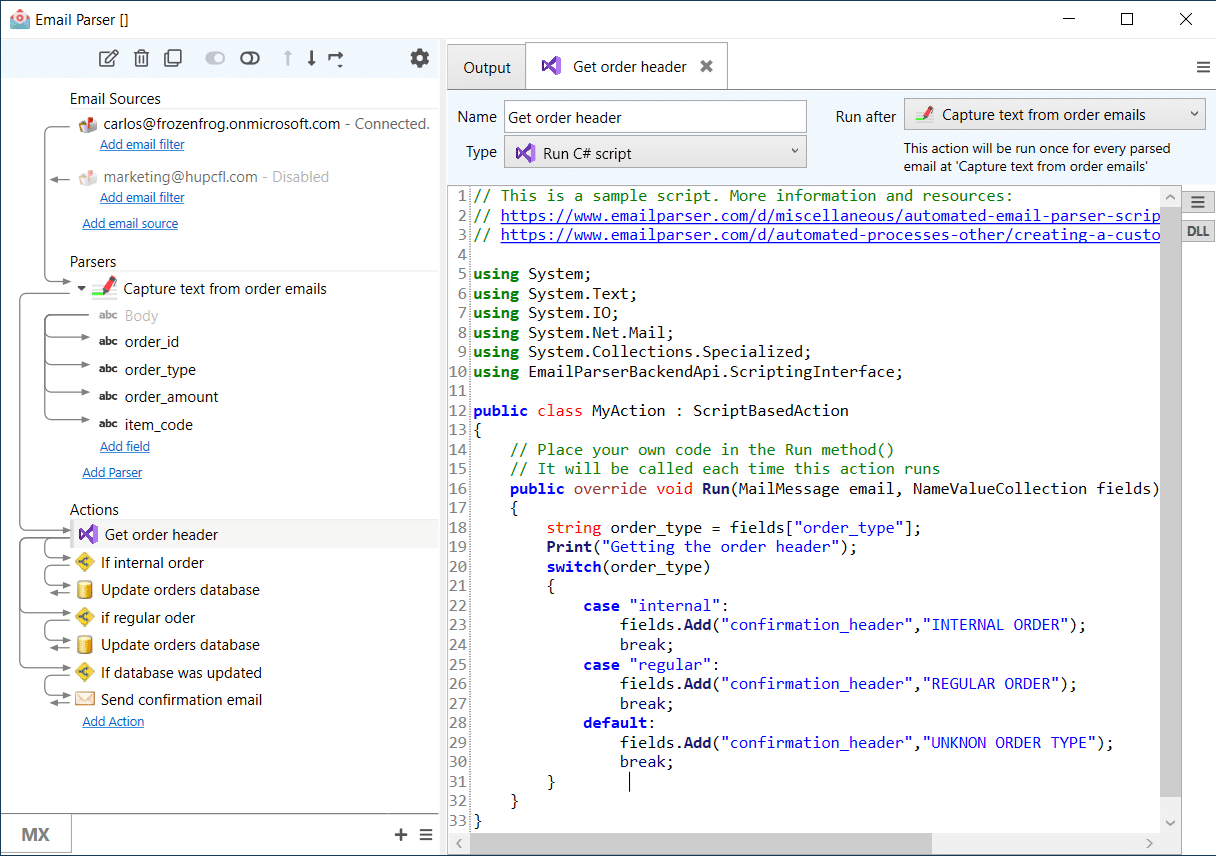
Task: Click the lines icon button above DLL
Action: click(1198, 202)
